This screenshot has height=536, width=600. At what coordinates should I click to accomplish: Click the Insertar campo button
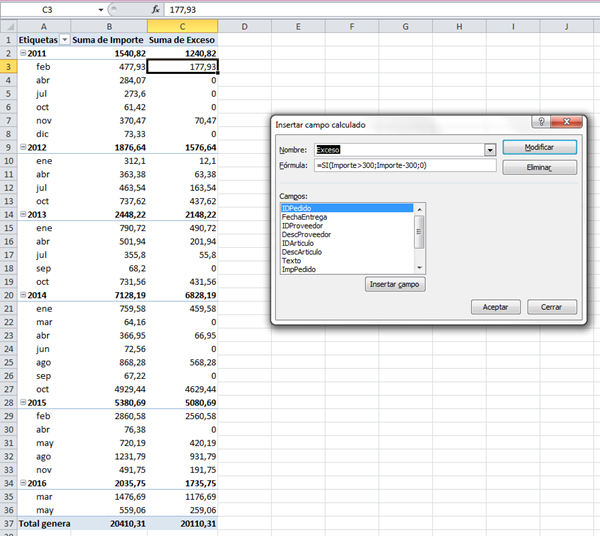[396, 285]
